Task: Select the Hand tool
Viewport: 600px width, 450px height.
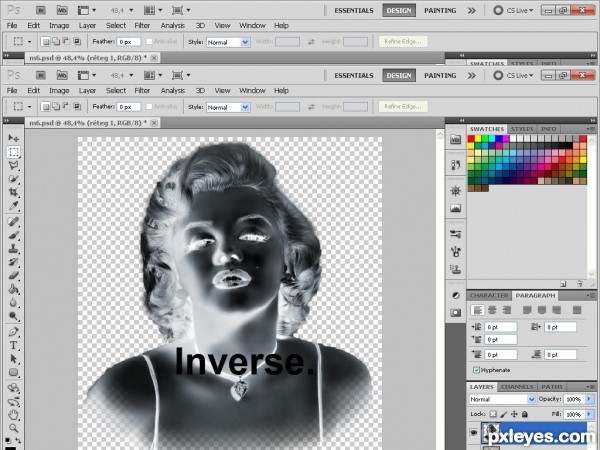Action: coord(14,415)
